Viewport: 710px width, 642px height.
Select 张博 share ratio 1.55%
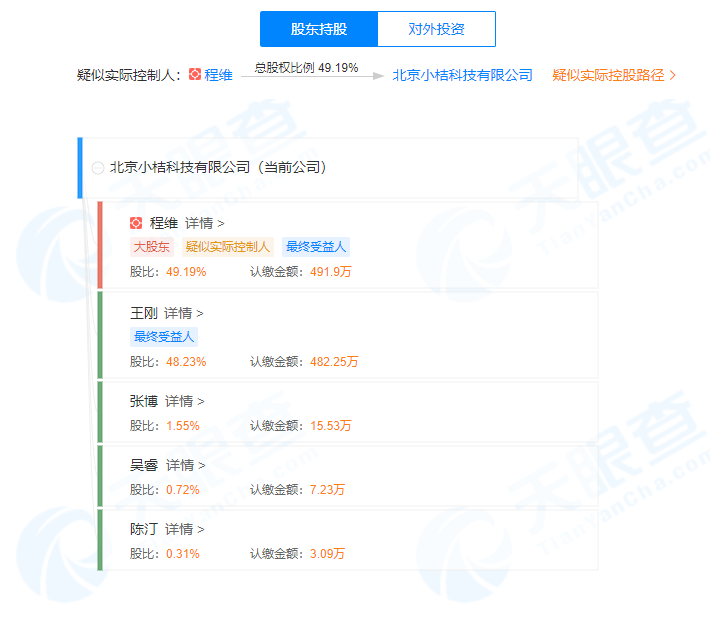tap(183, 426)
